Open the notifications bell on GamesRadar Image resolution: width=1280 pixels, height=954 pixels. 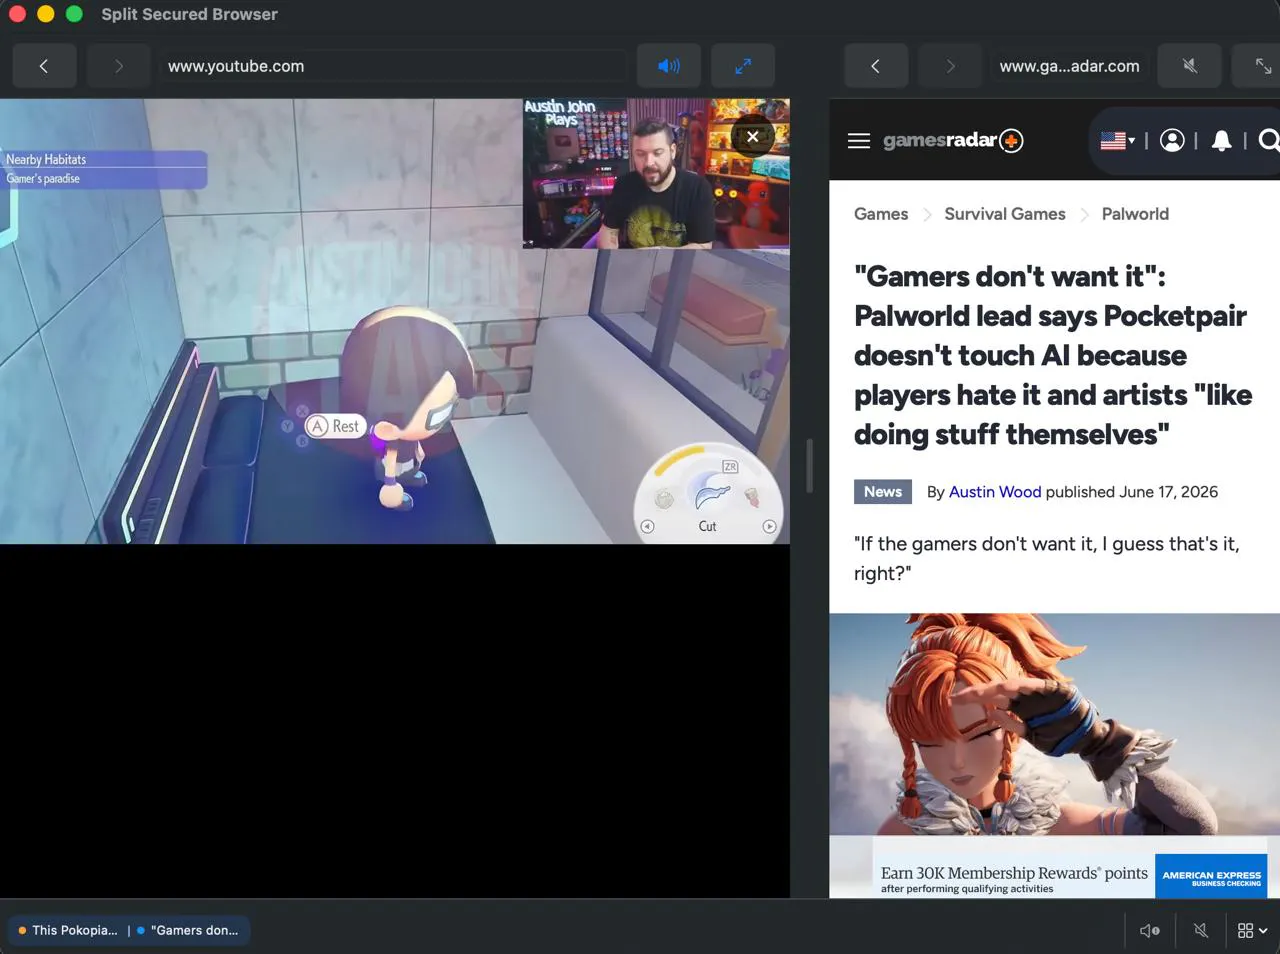(x=1221, y=141)
